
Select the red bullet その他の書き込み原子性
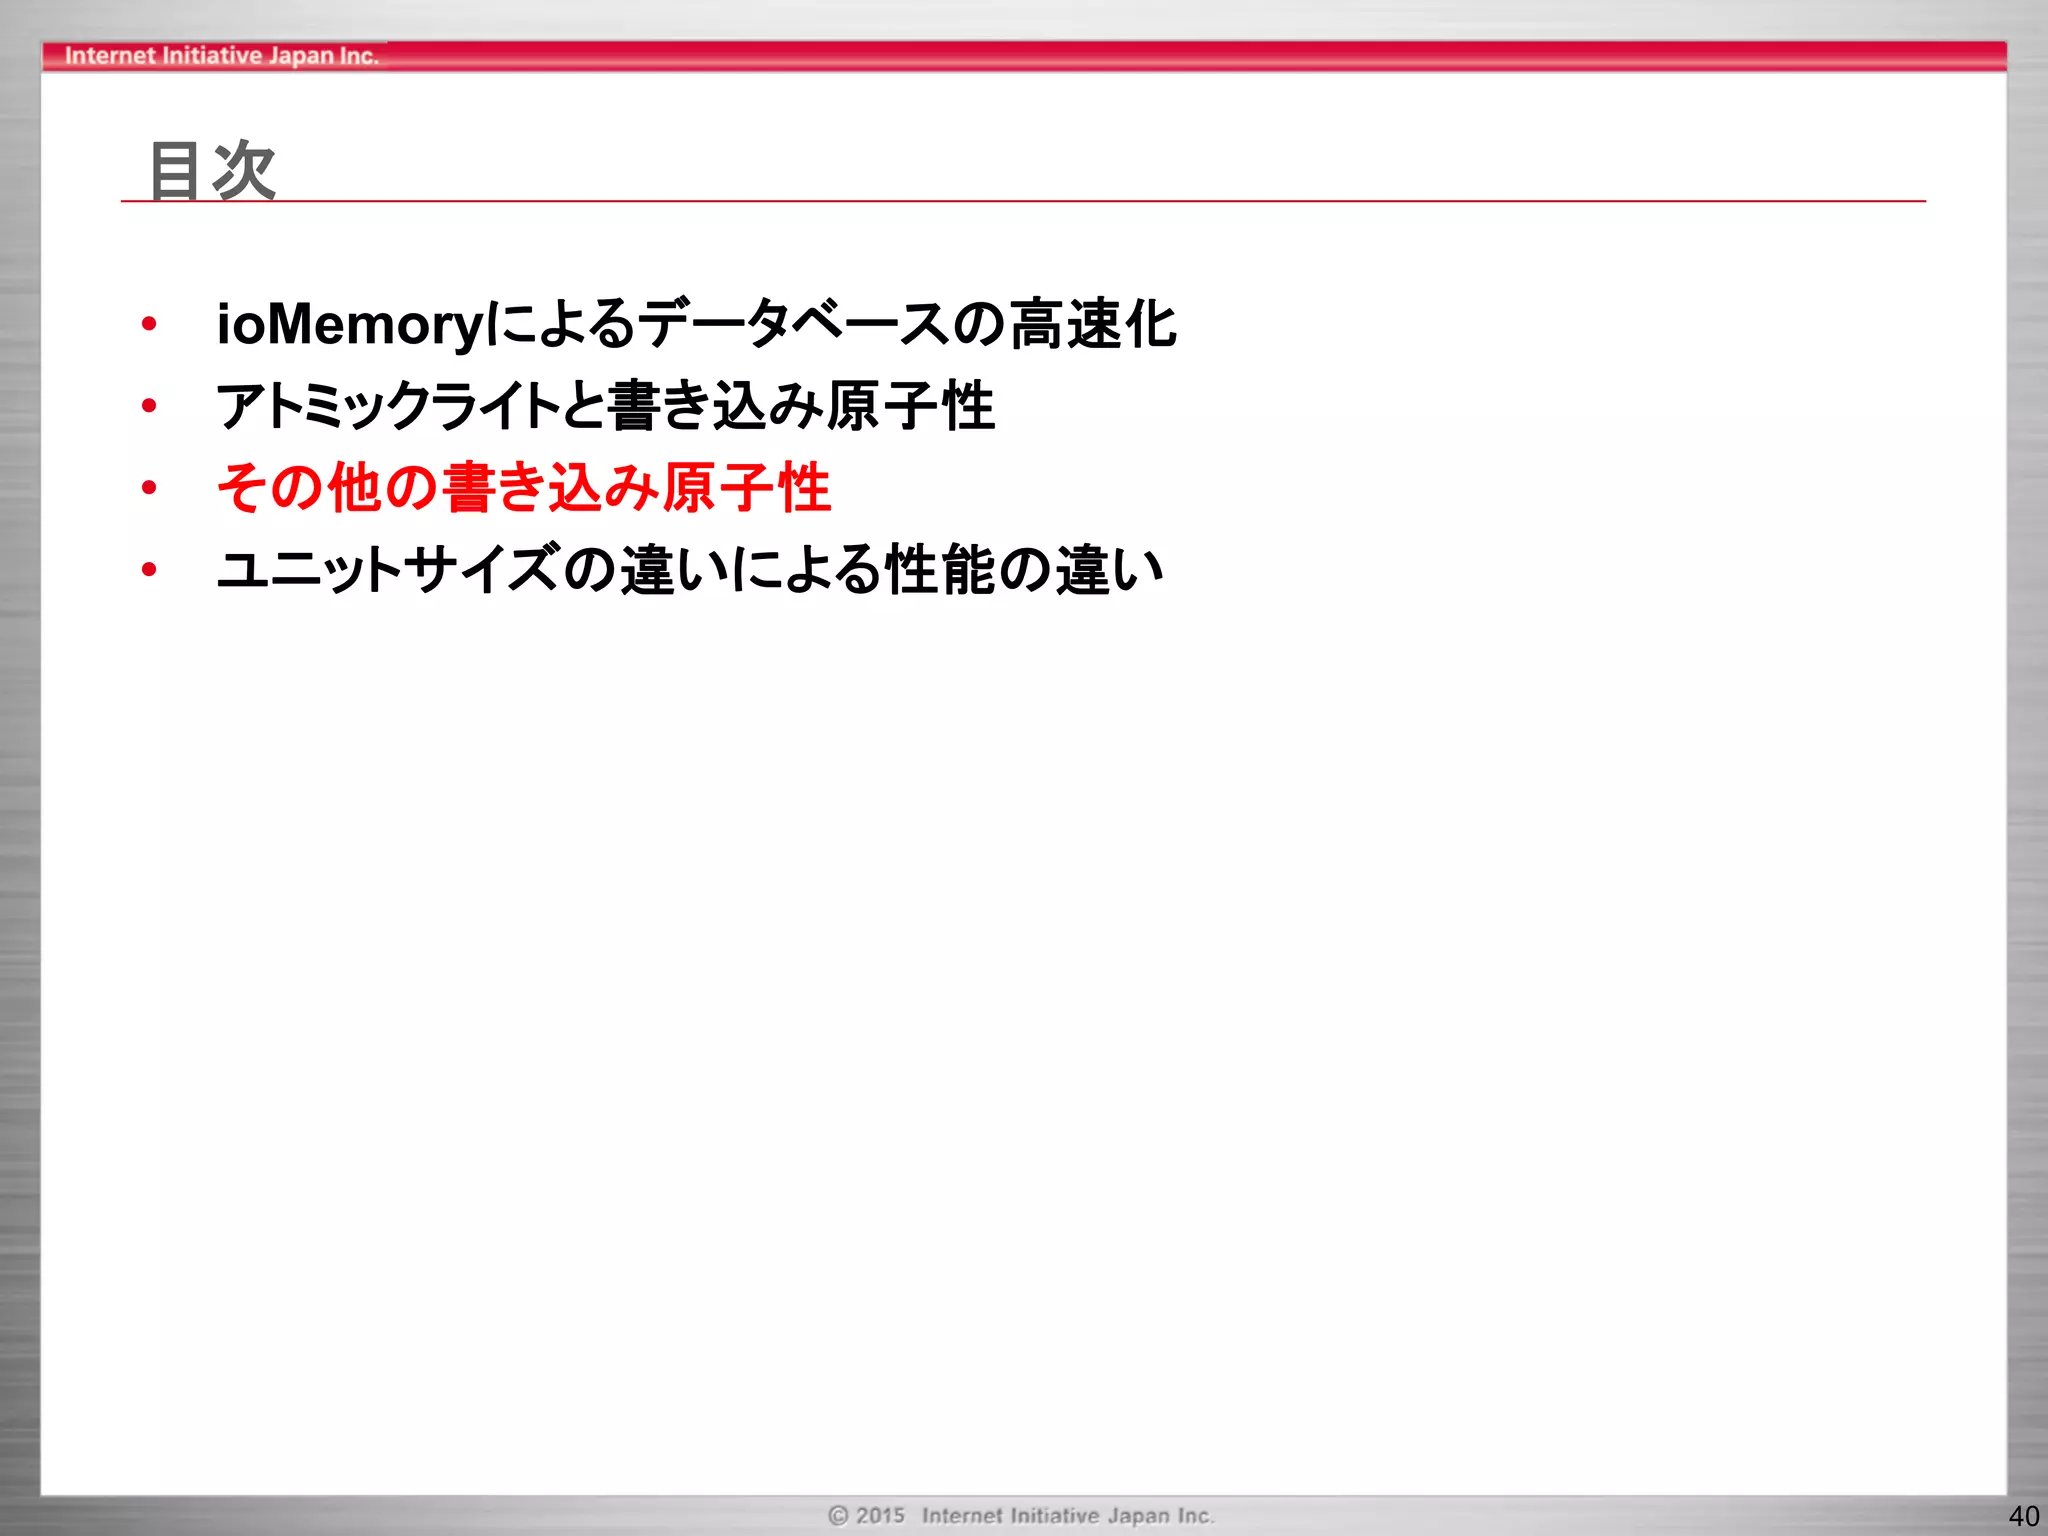(524, 488)
